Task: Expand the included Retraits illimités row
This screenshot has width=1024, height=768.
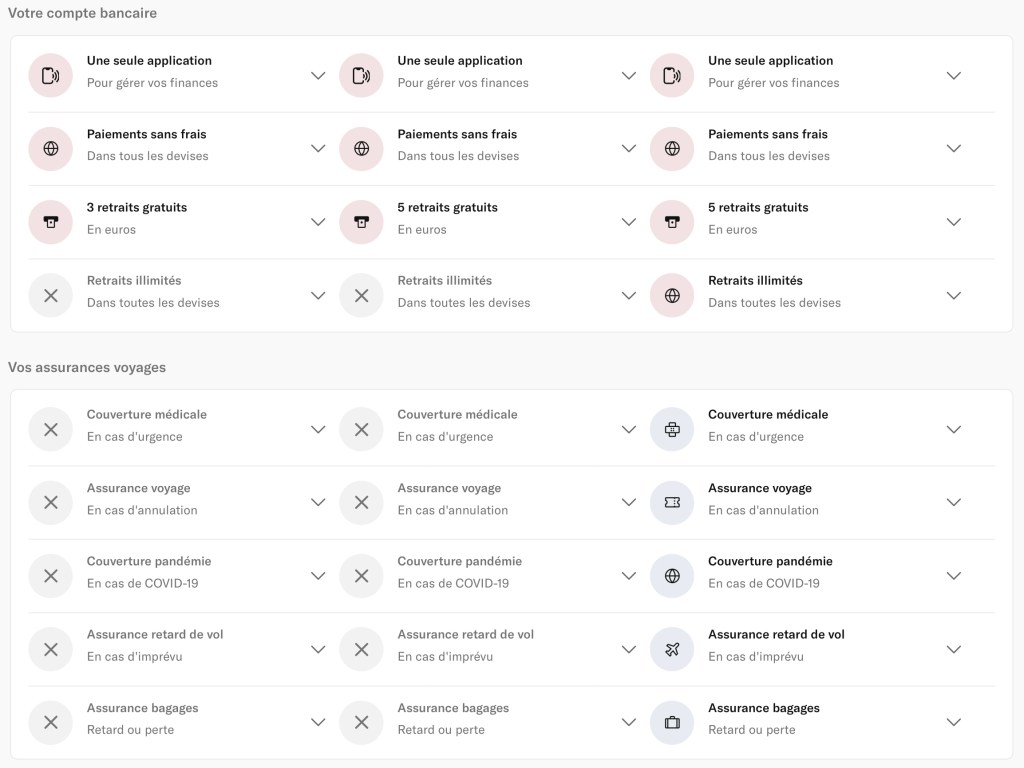Action: coord(954,295)
